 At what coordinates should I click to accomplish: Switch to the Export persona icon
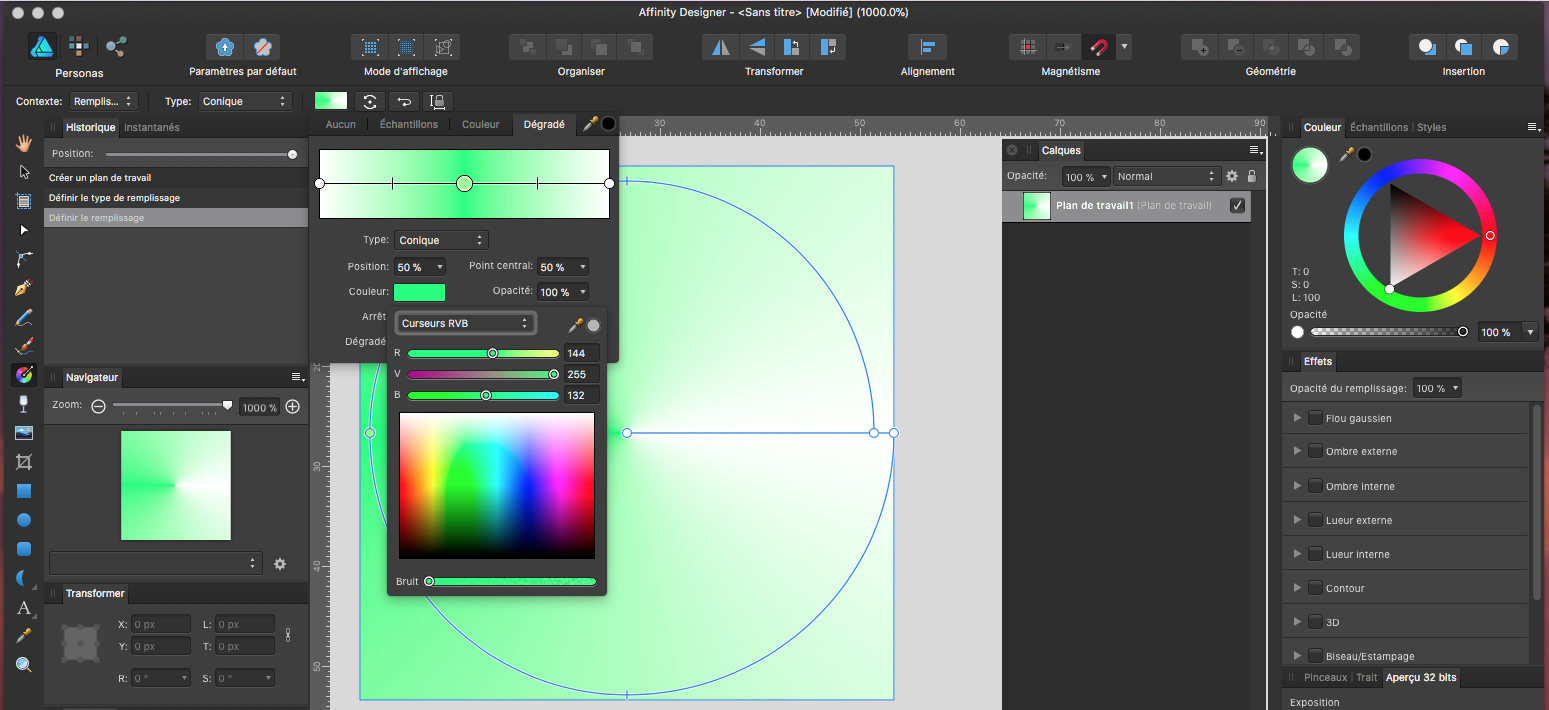tap(116, 46)
